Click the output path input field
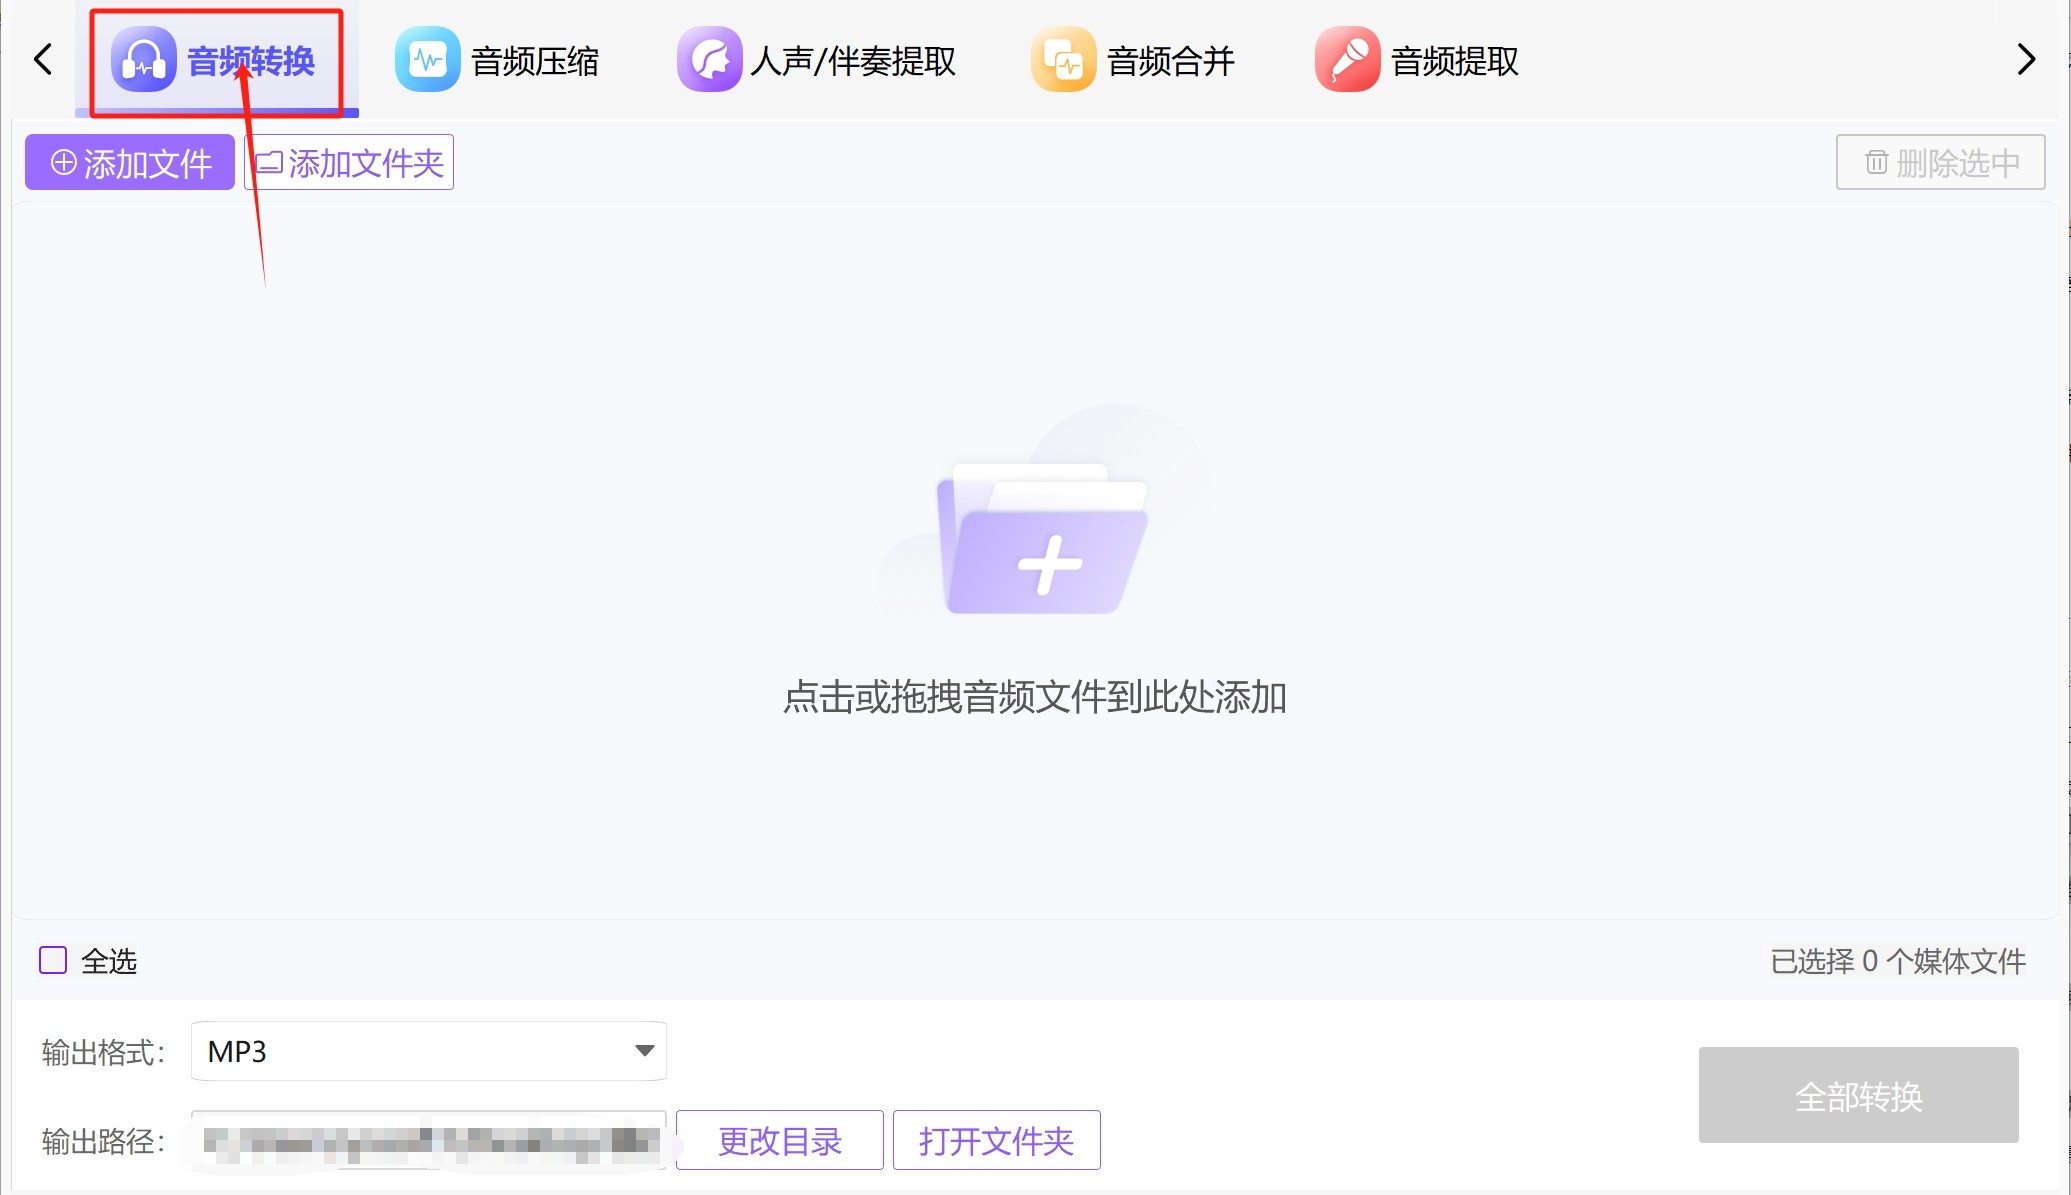2071x1195 pixels. point(428,1140)
